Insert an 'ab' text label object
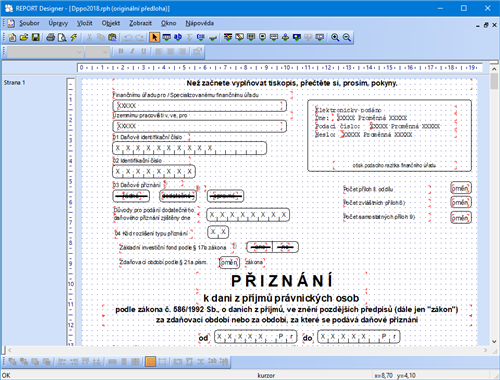 [178, 37]
